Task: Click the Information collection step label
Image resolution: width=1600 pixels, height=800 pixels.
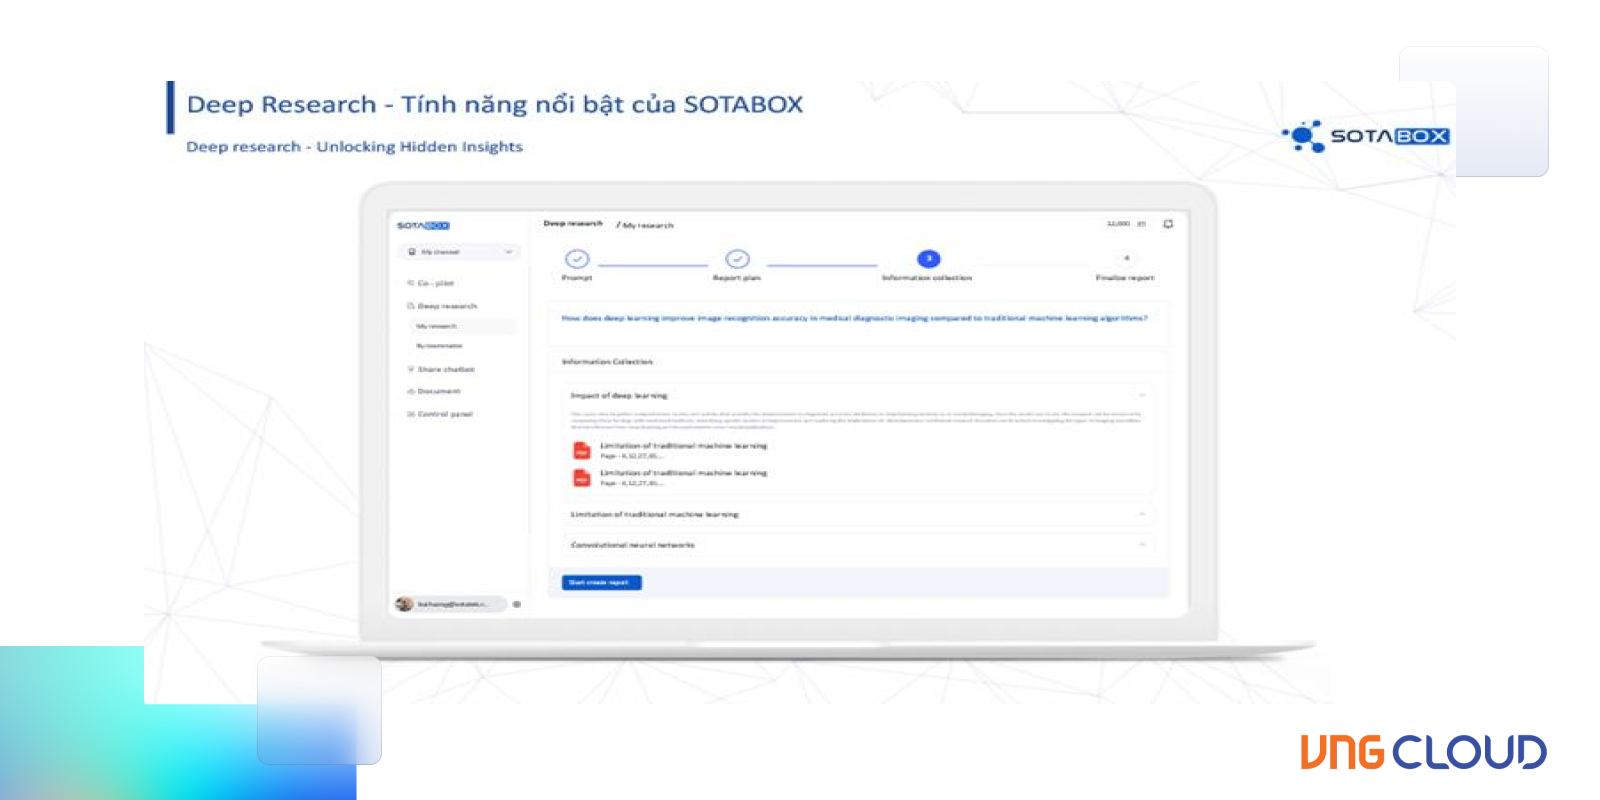Action: pos(927,278)
